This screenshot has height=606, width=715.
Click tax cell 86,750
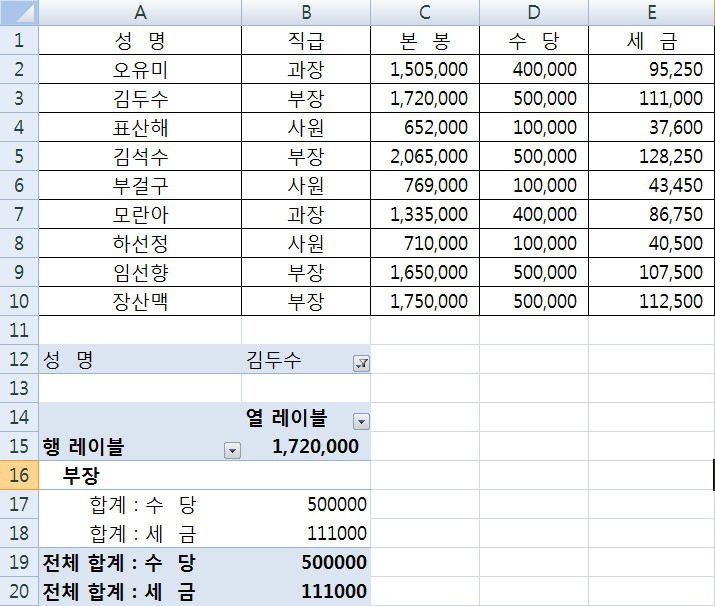[x=652, y=214]
